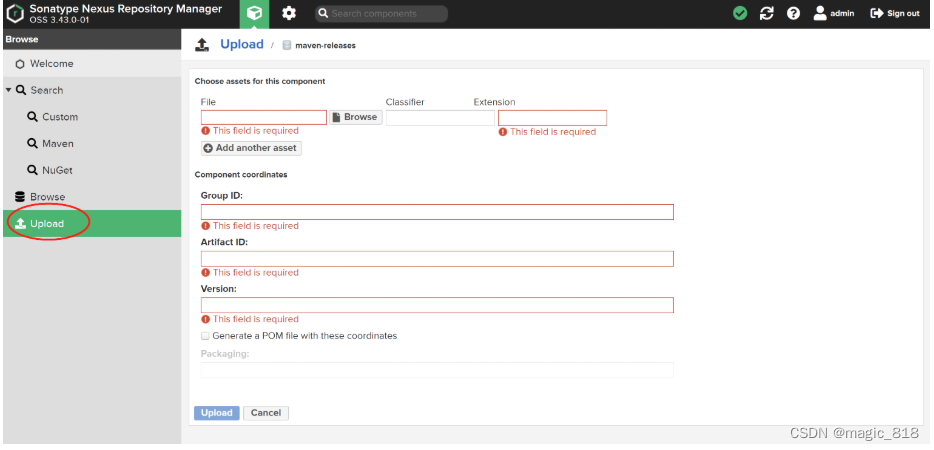Select Search in the sidebar

(46, 90)
